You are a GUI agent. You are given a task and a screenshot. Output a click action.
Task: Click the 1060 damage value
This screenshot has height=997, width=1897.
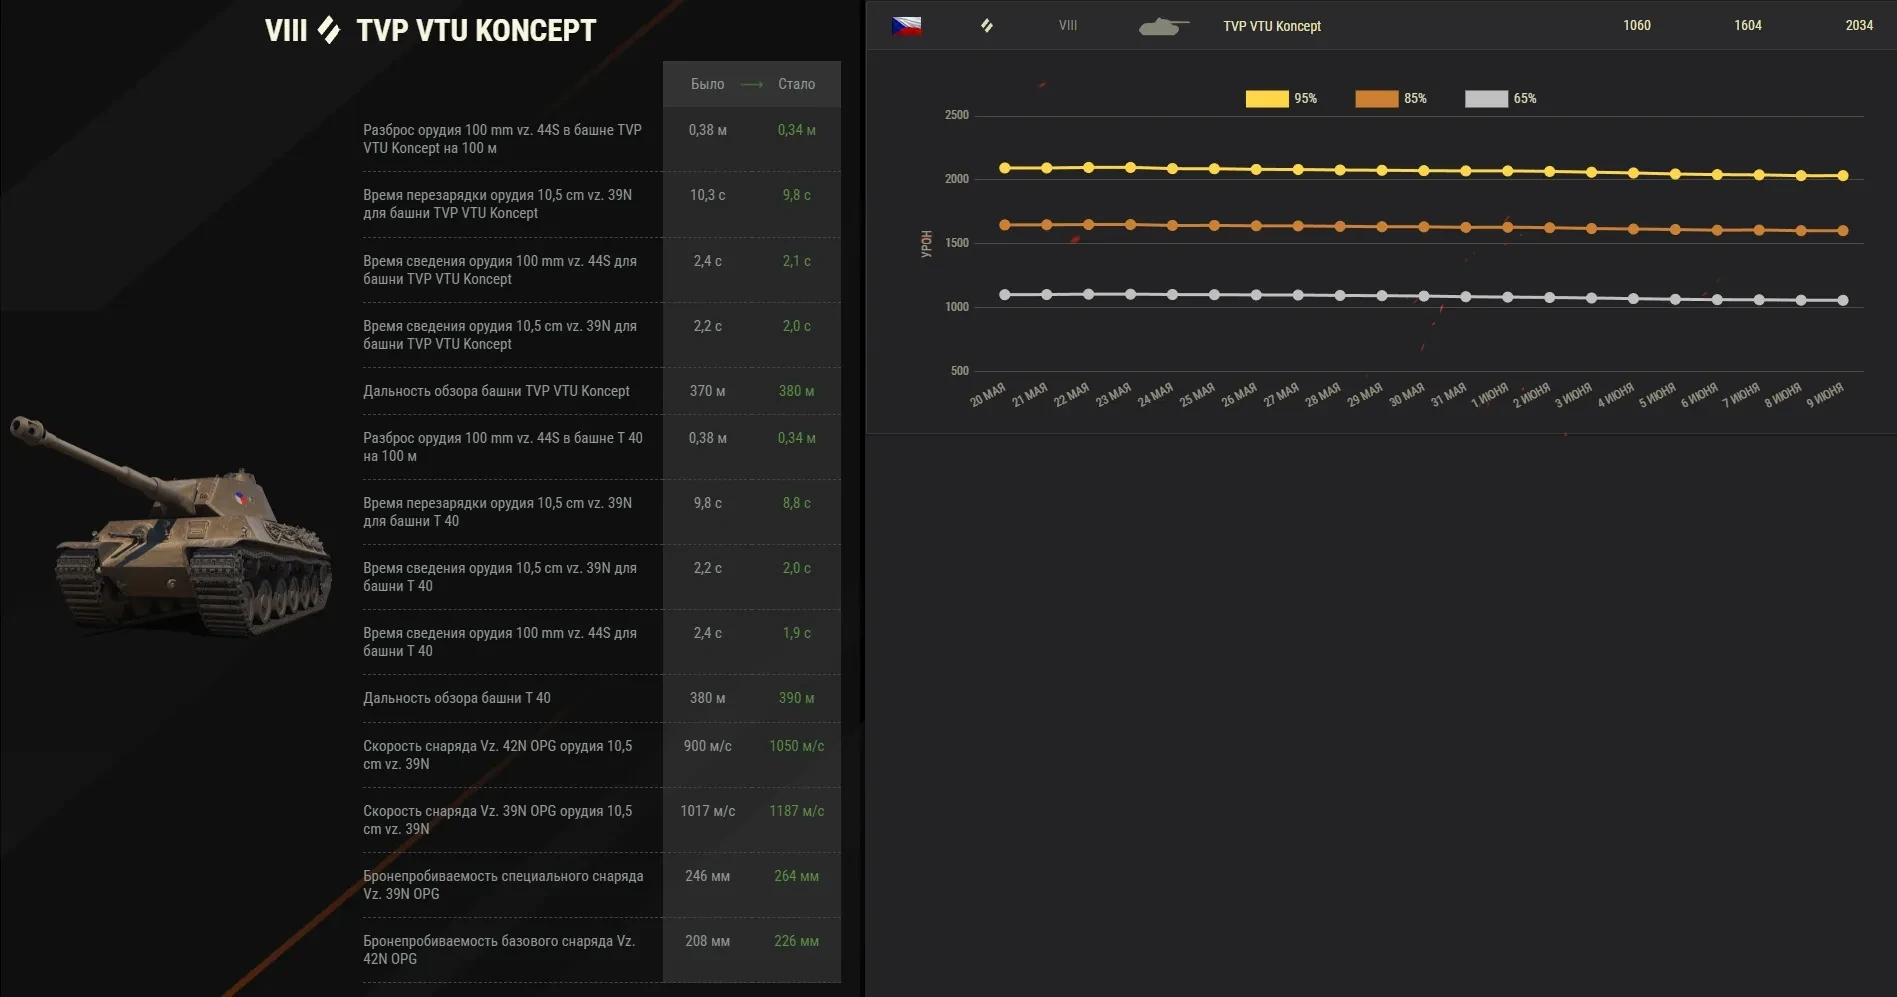[1636, 26]
